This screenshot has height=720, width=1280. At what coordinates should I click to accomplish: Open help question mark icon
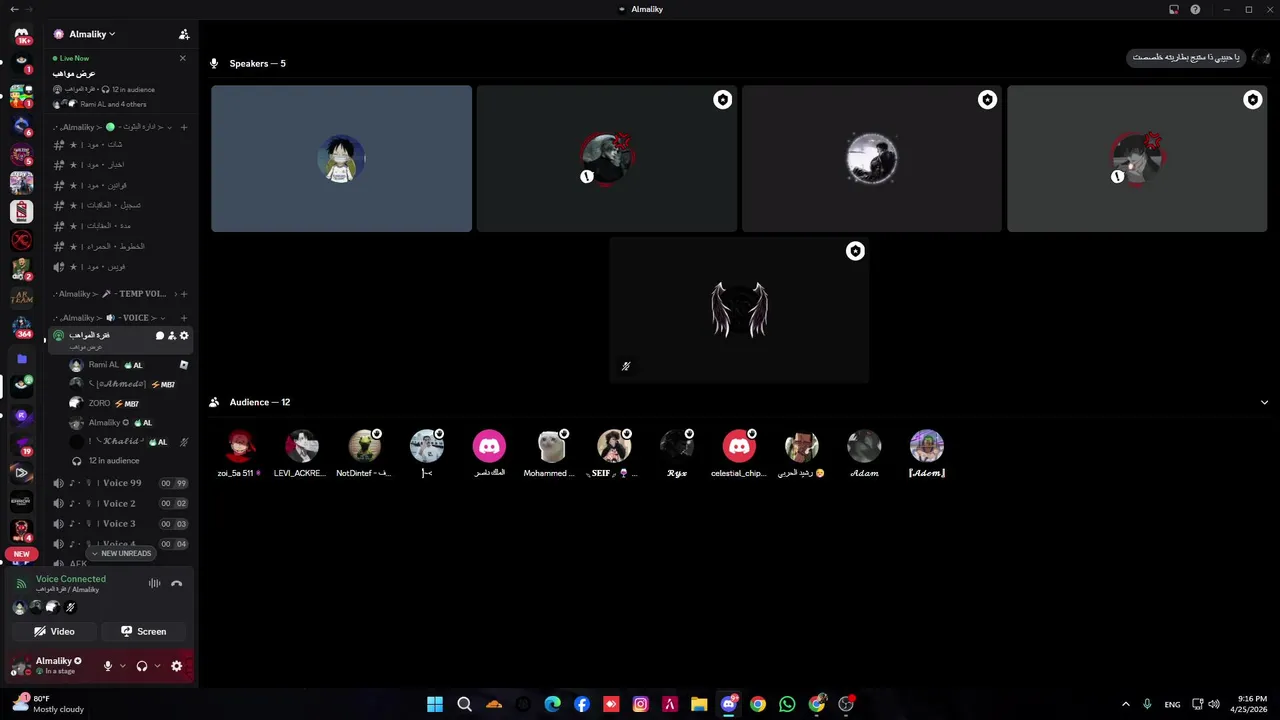(1196, 9)
